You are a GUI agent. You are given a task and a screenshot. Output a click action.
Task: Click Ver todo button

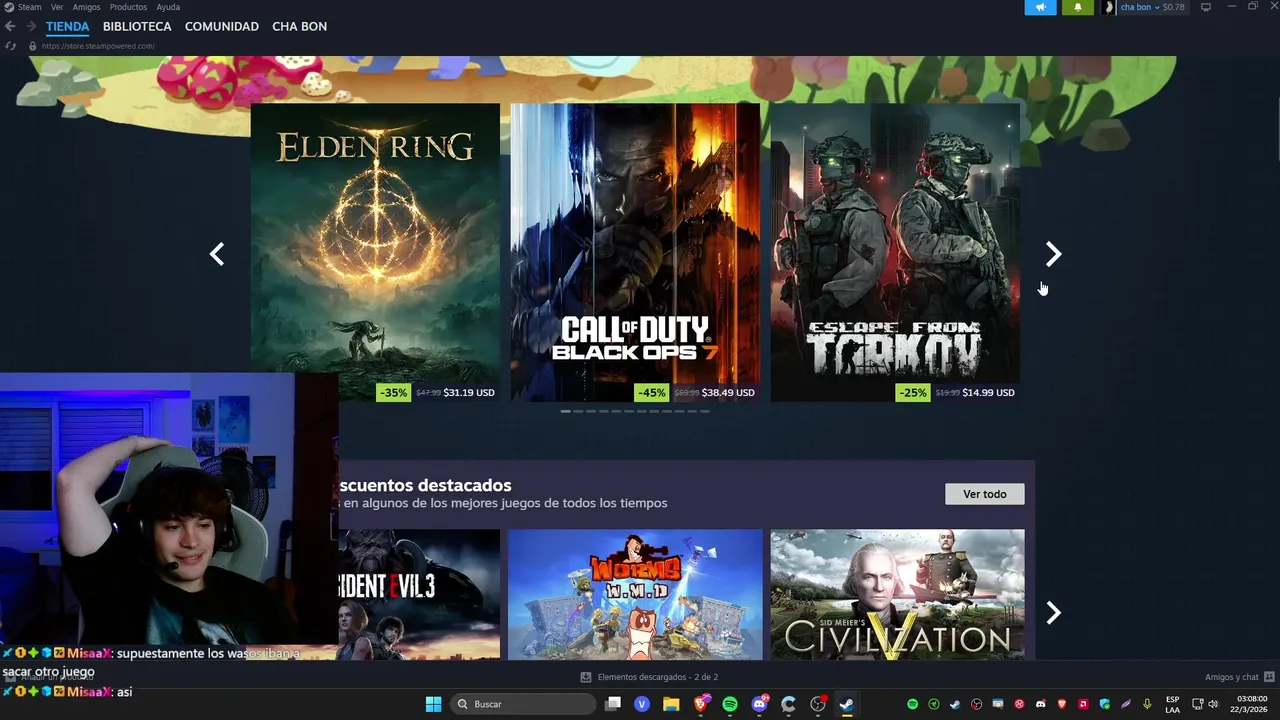985,494
